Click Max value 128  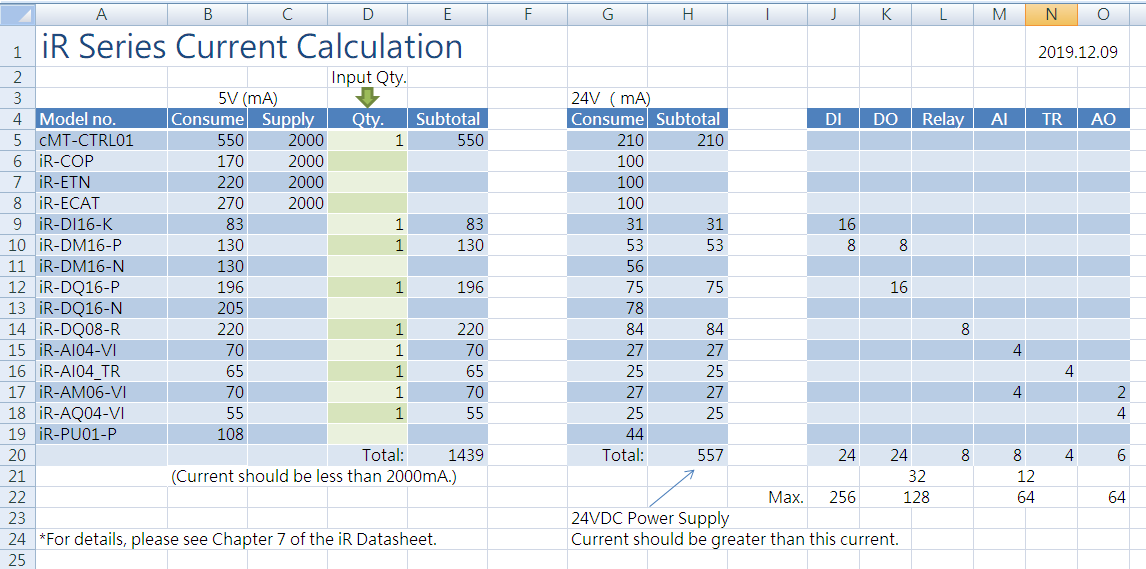(916, 498)
